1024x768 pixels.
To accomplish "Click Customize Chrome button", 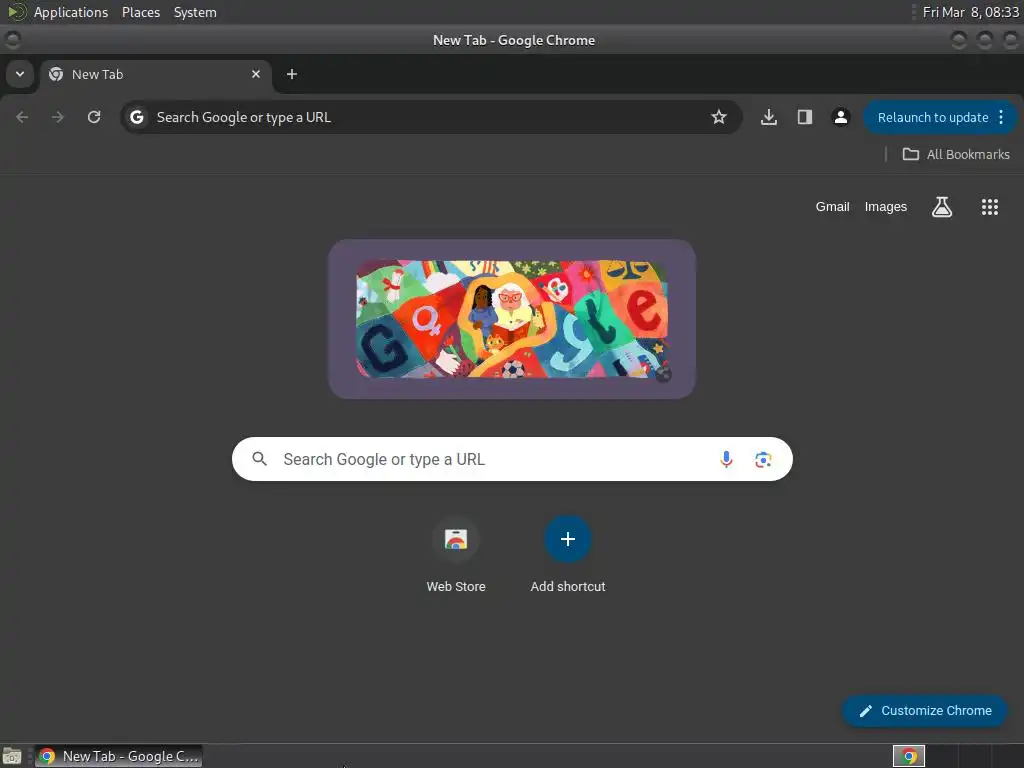I will pyautogui.click(x=925, y=711).
